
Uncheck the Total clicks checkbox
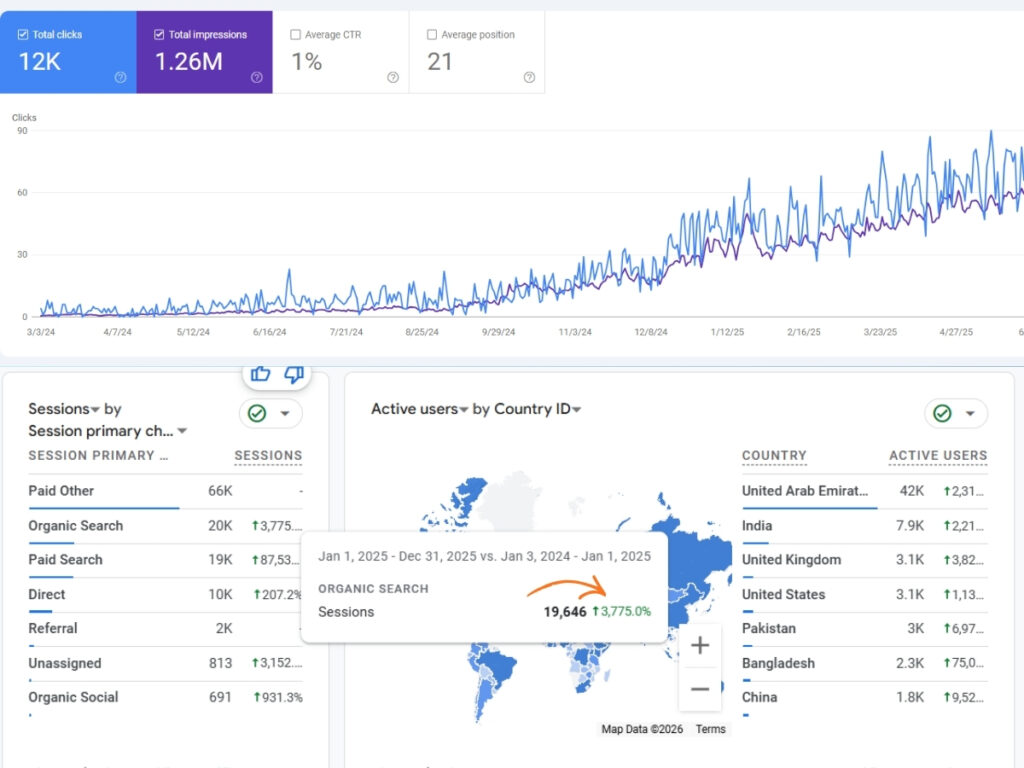pyautogui.click(x=23, y=35)
